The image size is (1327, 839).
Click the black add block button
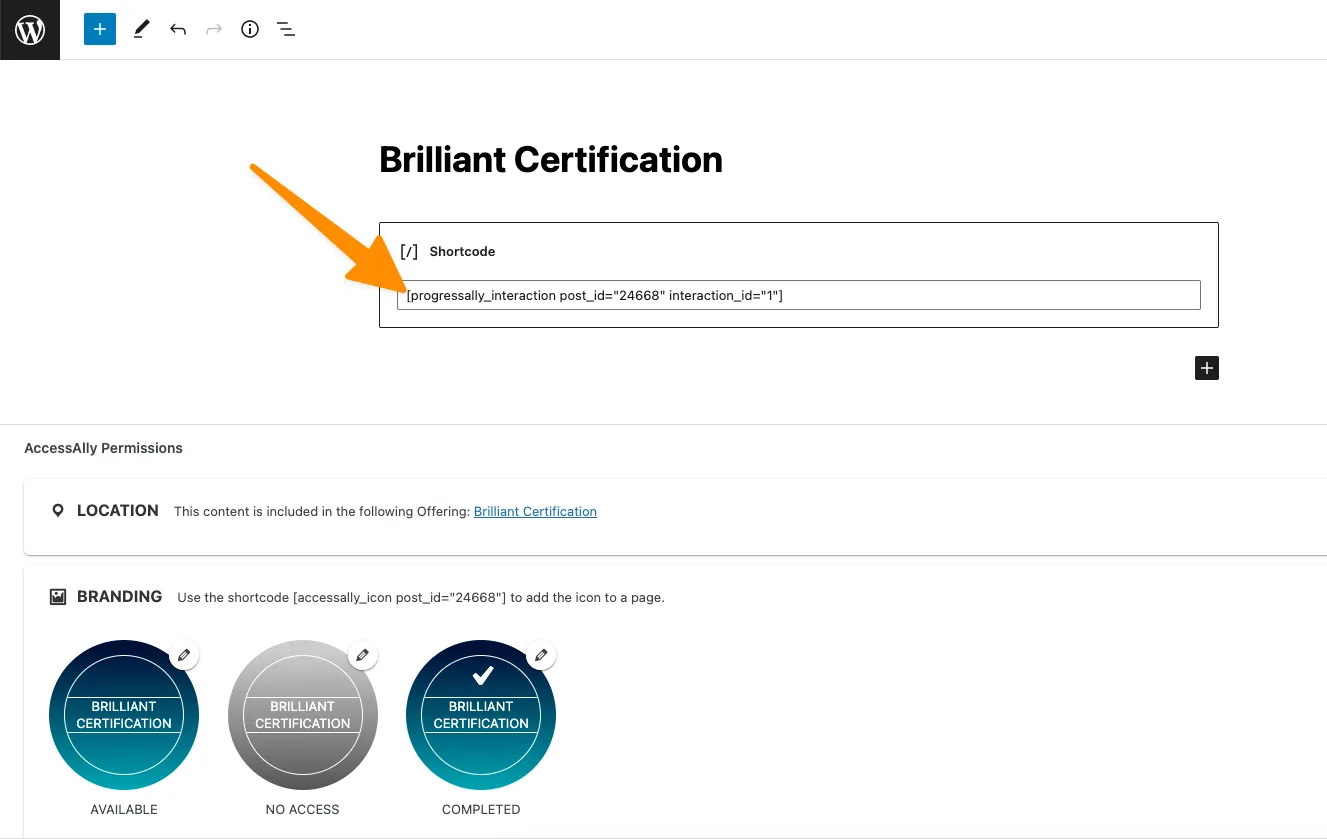point(1207,368)
